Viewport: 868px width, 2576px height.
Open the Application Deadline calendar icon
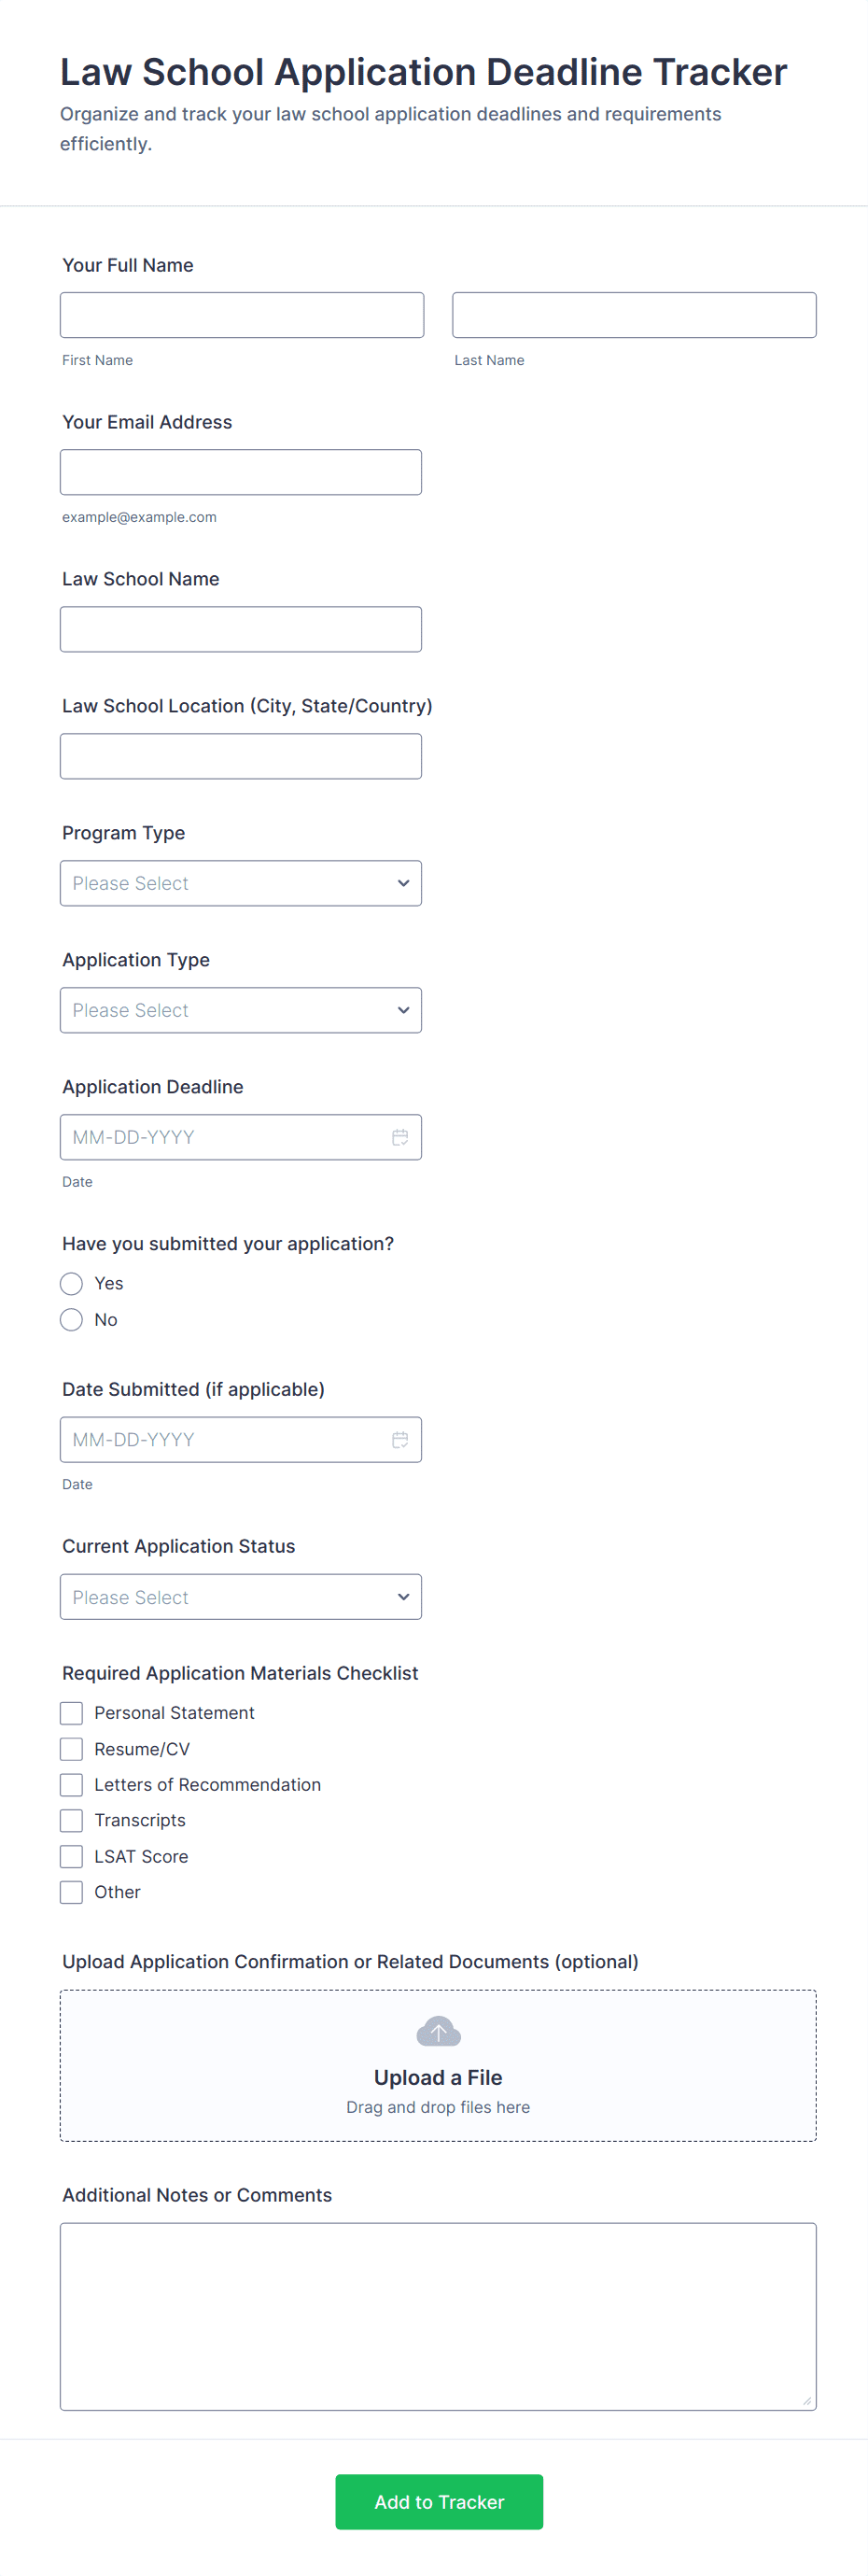(400, 1137)
